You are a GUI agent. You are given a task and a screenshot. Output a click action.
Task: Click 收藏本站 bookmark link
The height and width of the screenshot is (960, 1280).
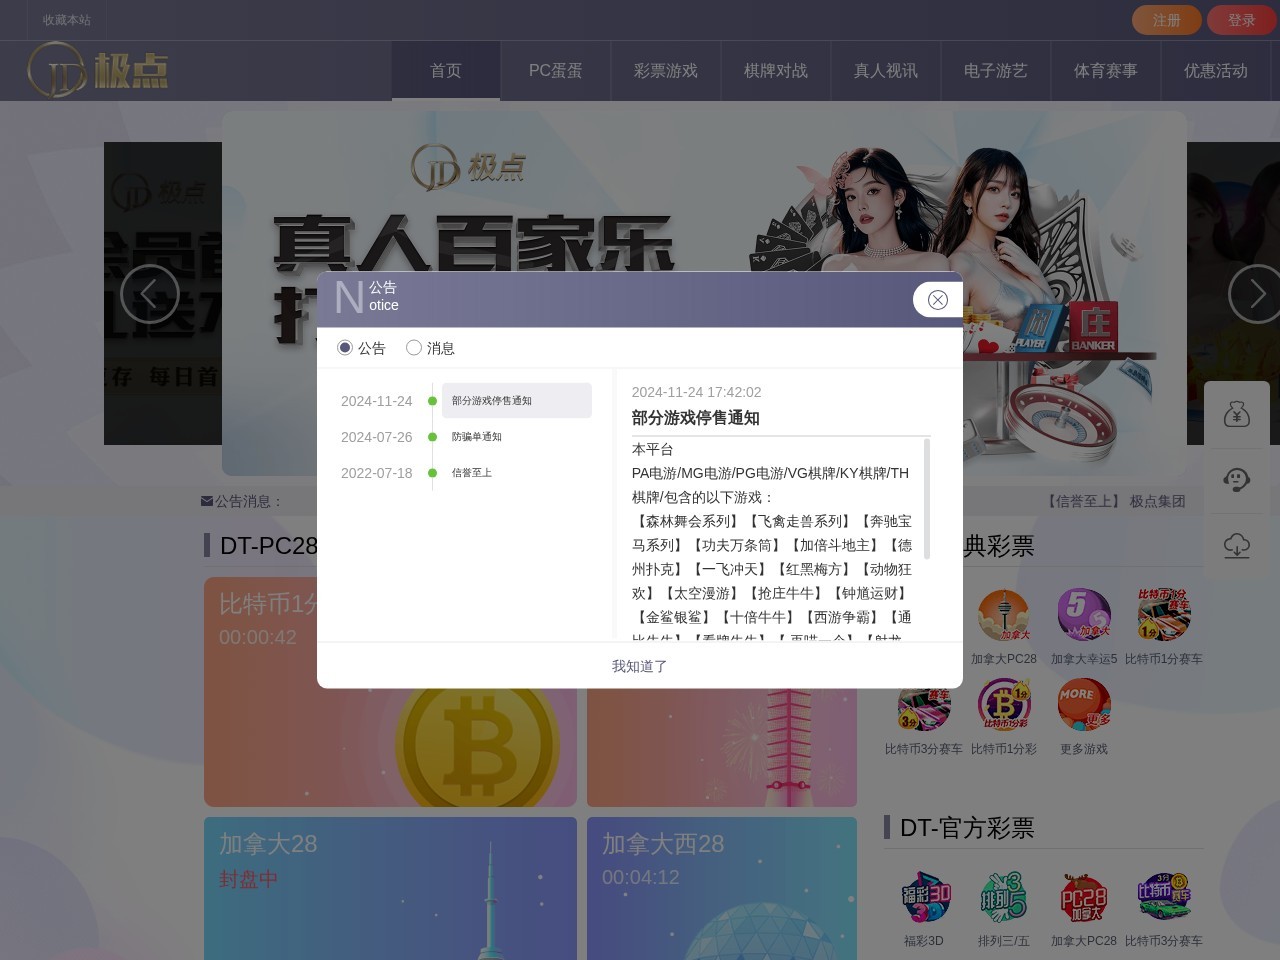click(x=67, y=20)
